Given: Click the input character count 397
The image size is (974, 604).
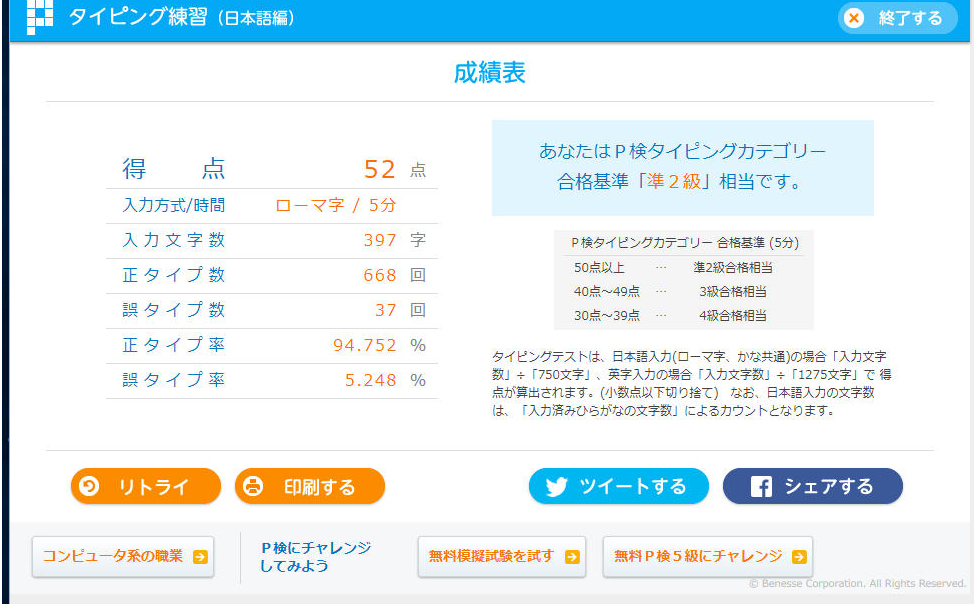Looking at the screenshot, I should pyautogui.click(x=380, y=240).
